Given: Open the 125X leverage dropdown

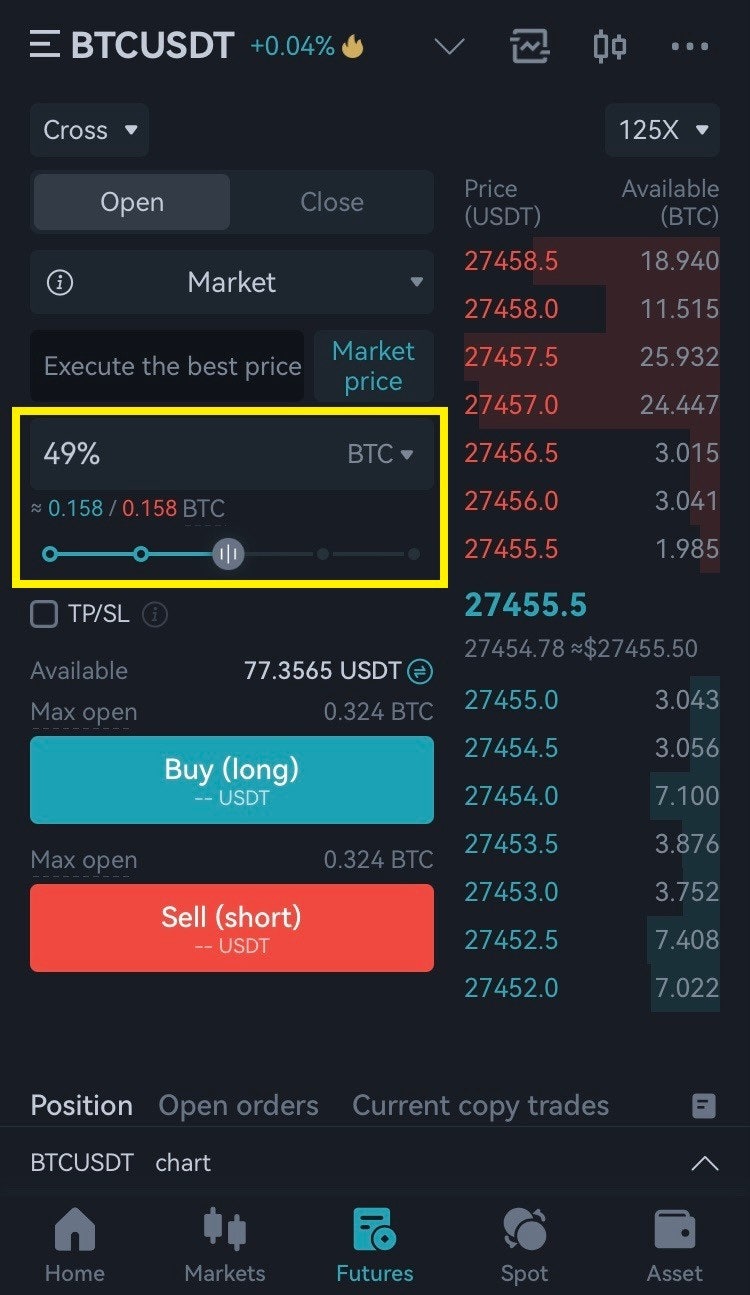Looking at the screenshot, I should (662, 130).
